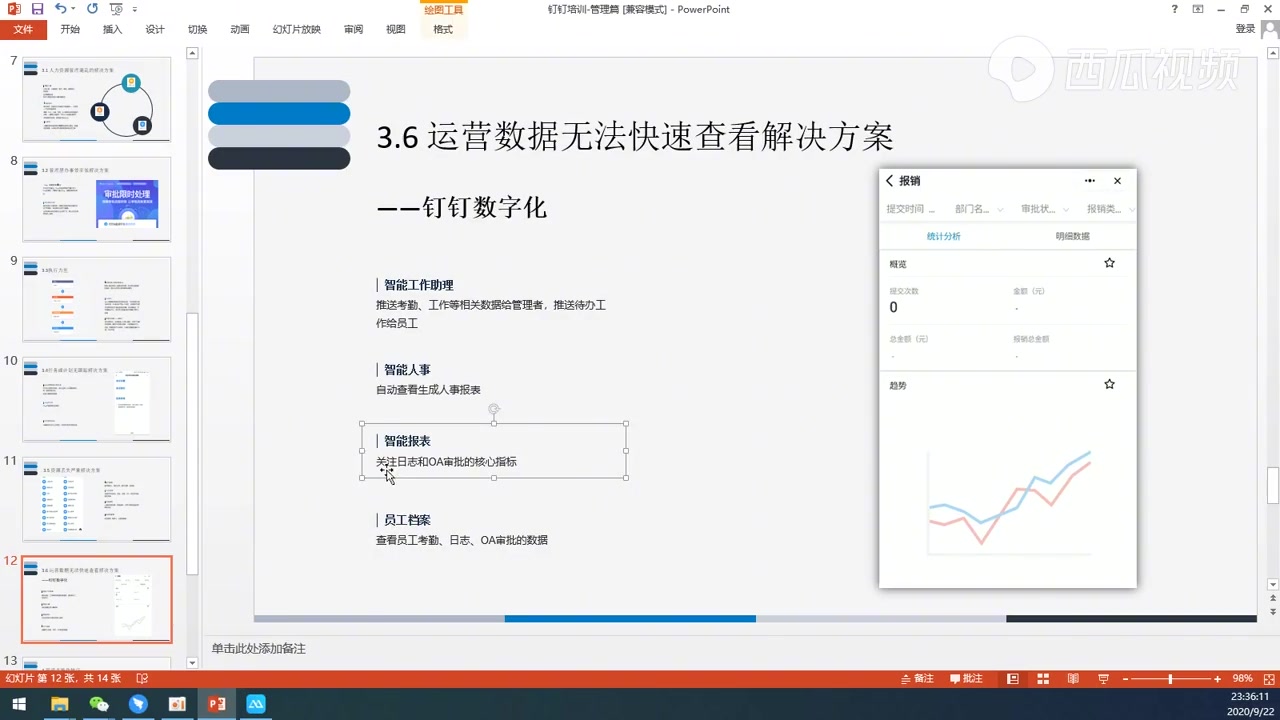Toggle the 备注 notes button
This screenshot has height=720, width=1280.
click(916, 679)
